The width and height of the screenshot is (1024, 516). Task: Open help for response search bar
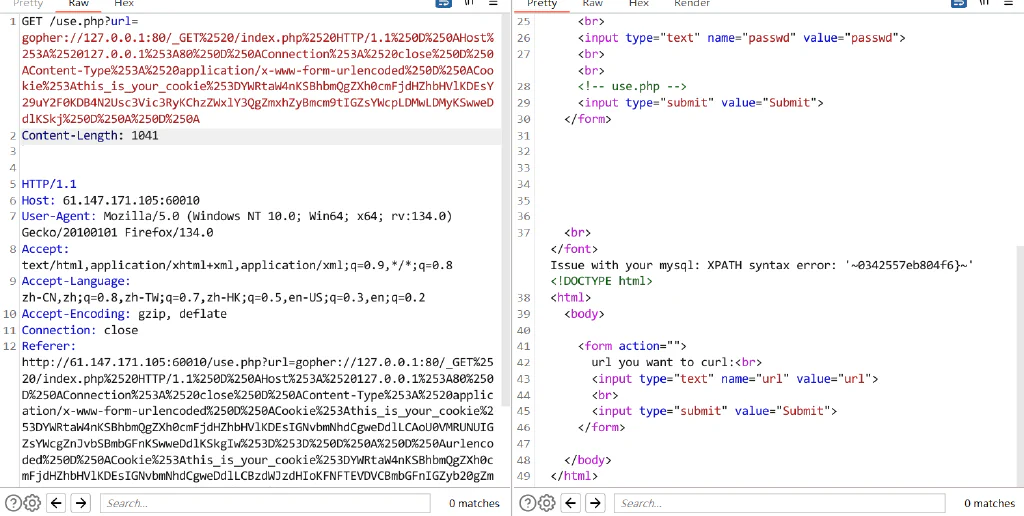tap(528, 503)
